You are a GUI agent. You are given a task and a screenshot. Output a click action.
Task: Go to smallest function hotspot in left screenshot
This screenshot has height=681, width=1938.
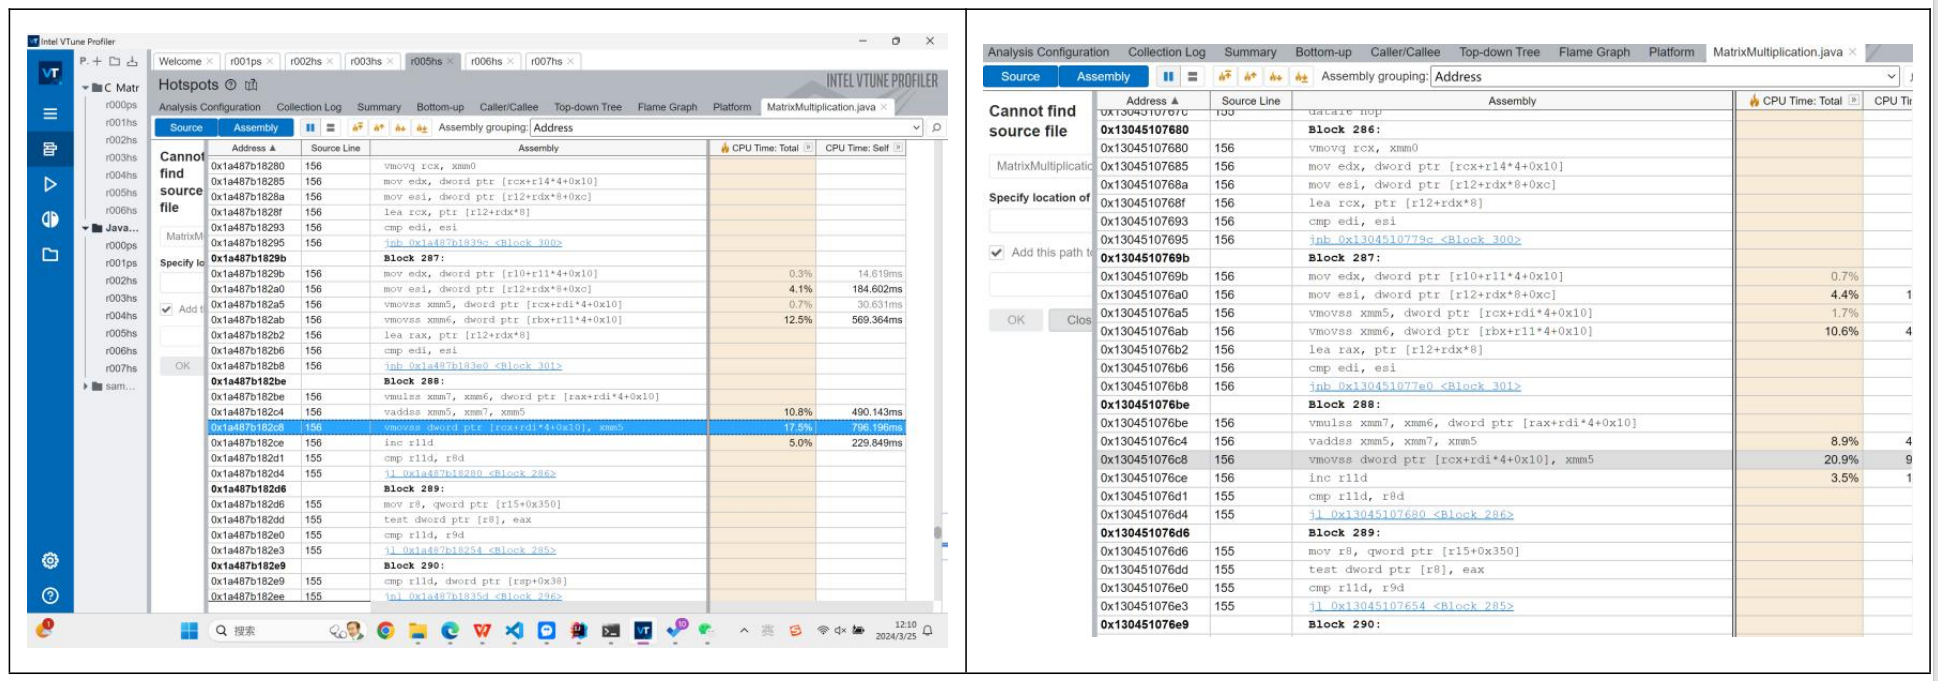422,128
